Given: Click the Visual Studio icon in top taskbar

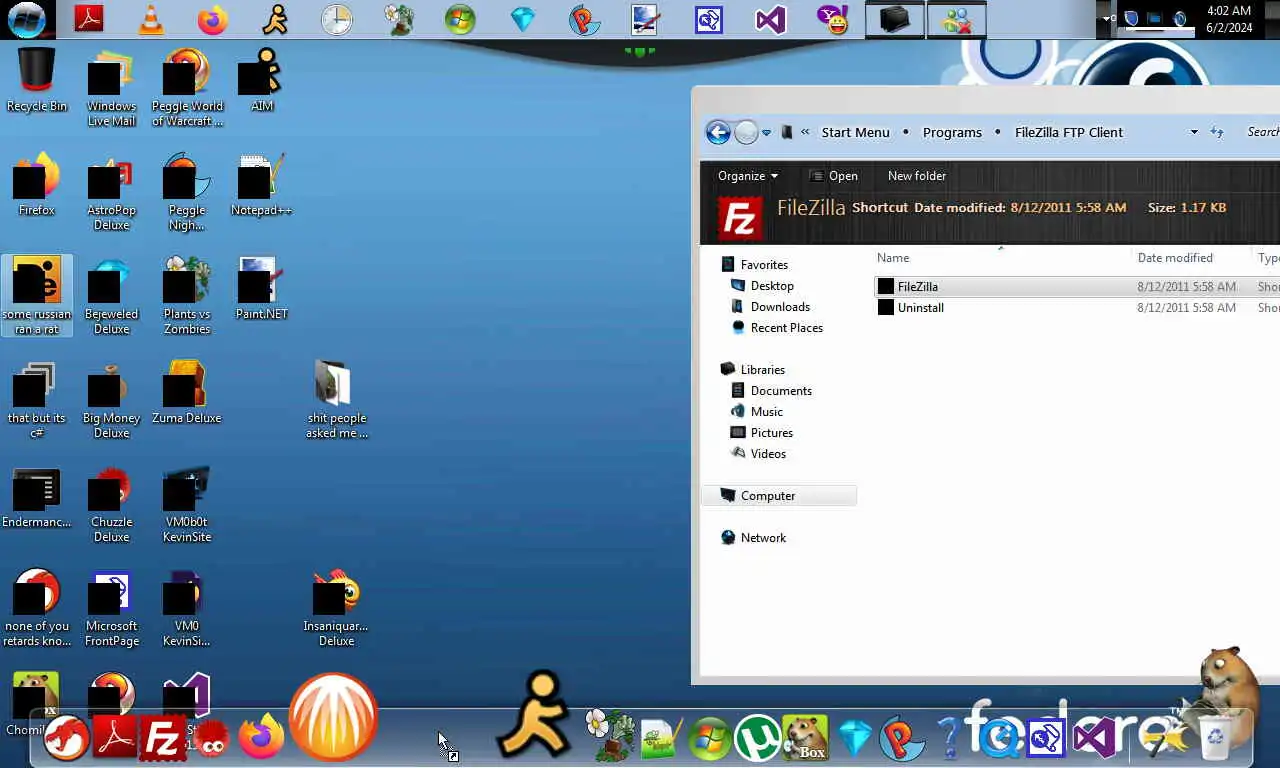Looking at the screenshot, I should [x=771, y=20].
